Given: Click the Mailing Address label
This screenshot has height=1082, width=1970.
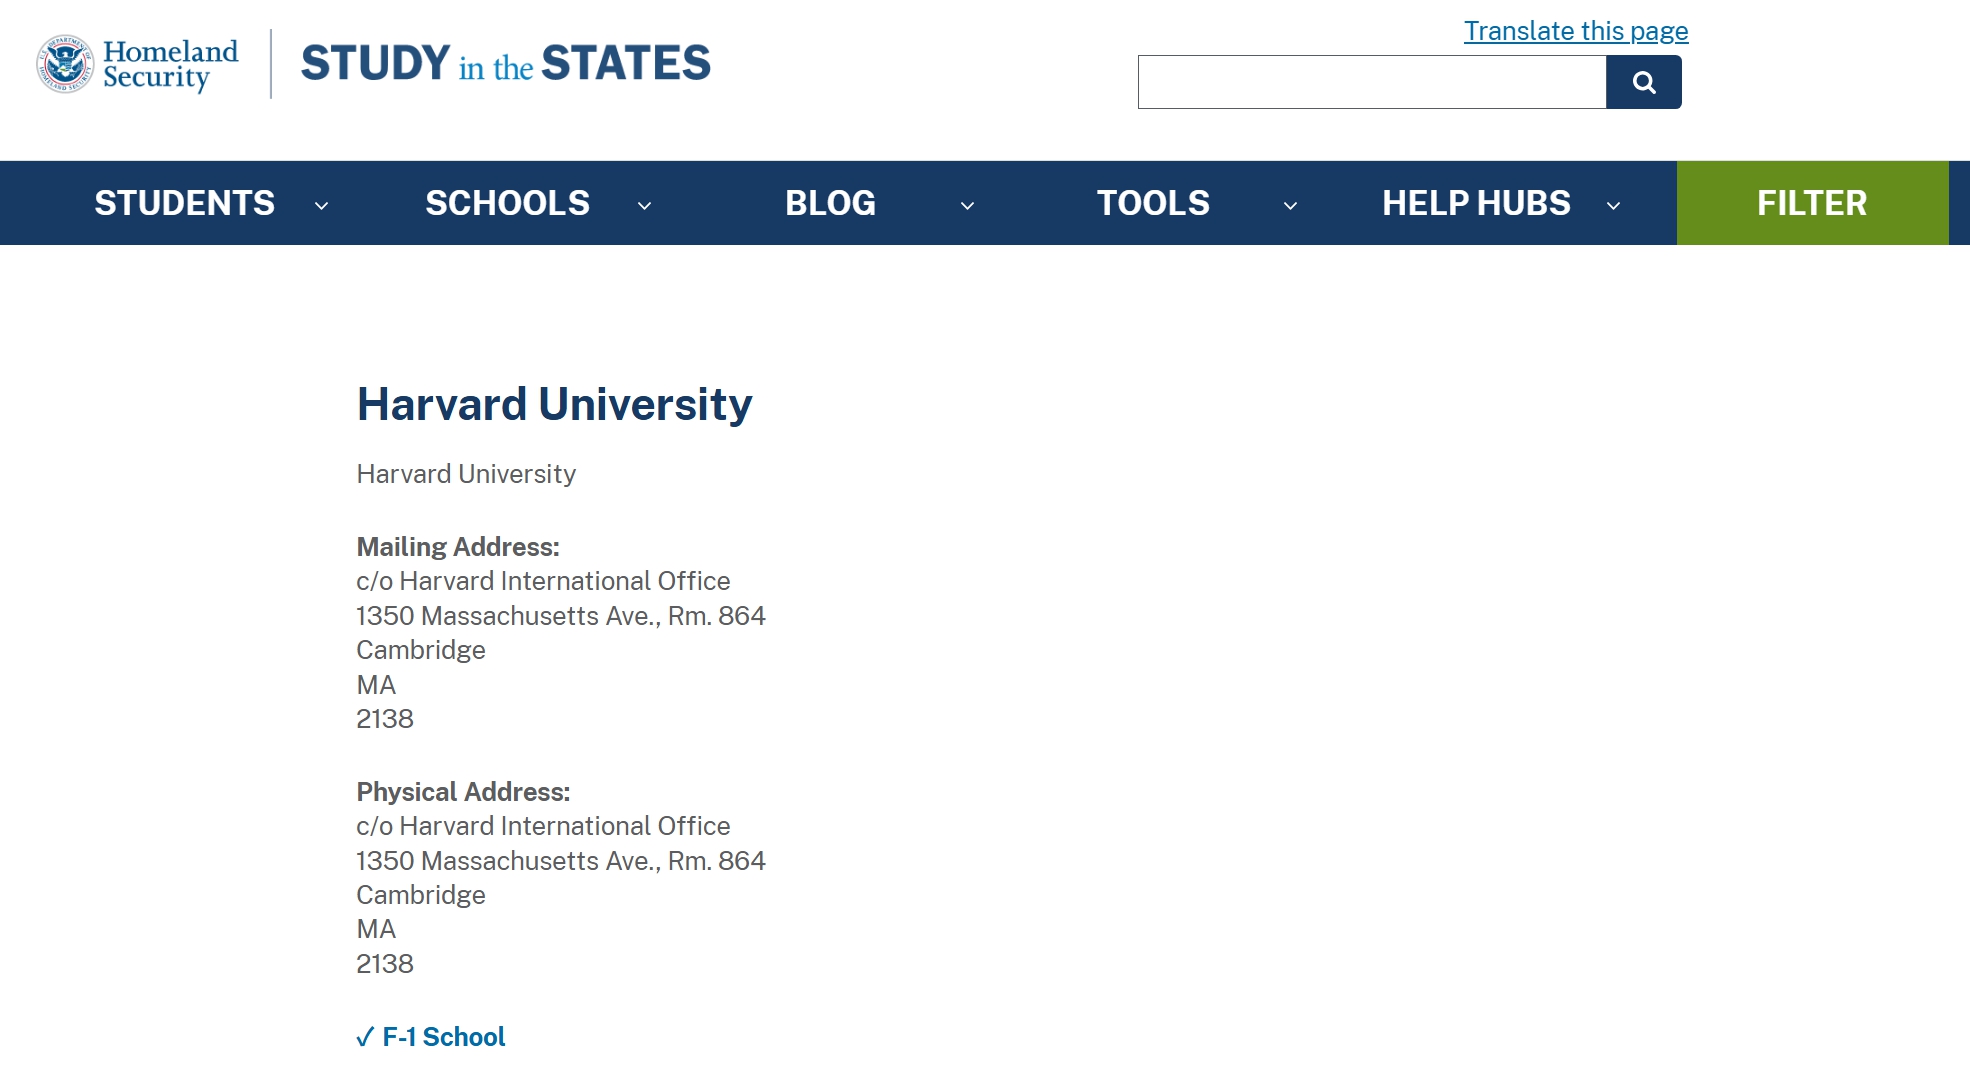Looking at the screenshot, I should click(x=458, y=547).
